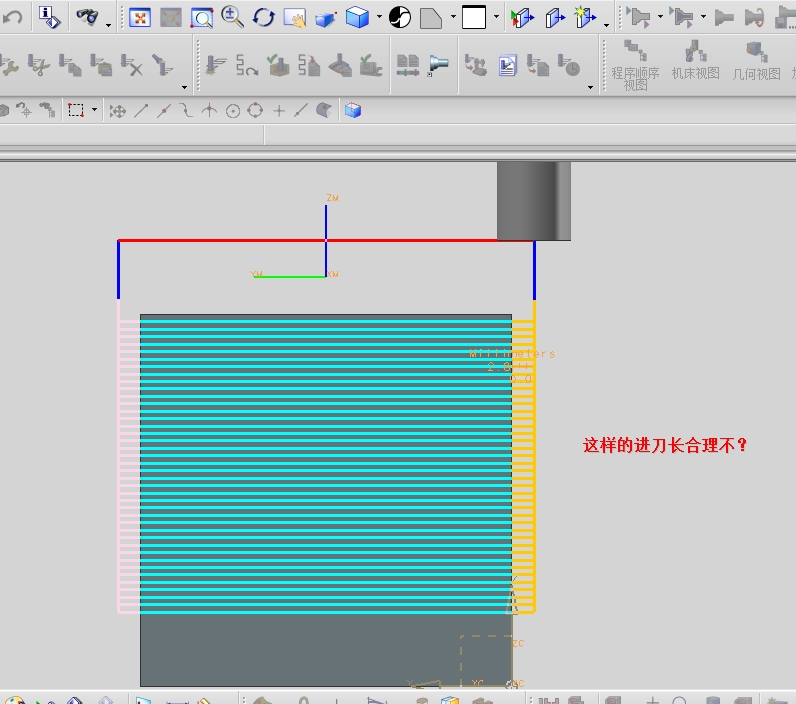Click the Verify tool path icon
Viewport: 796px width, 704px height.
tap(278, 65)
